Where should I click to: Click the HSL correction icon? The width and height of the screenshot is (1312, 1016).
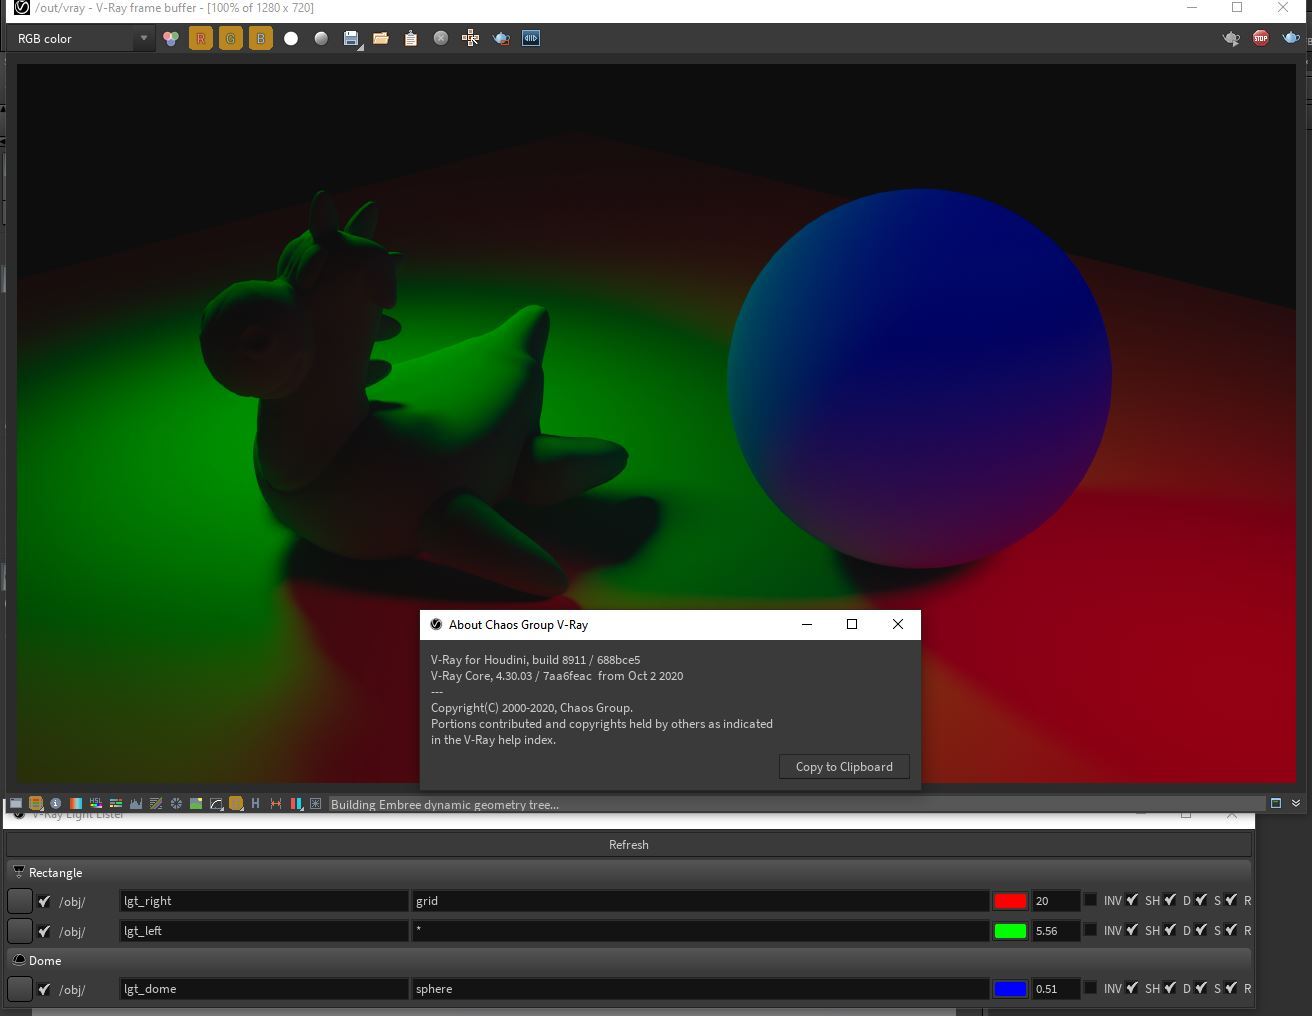point(96,803)
